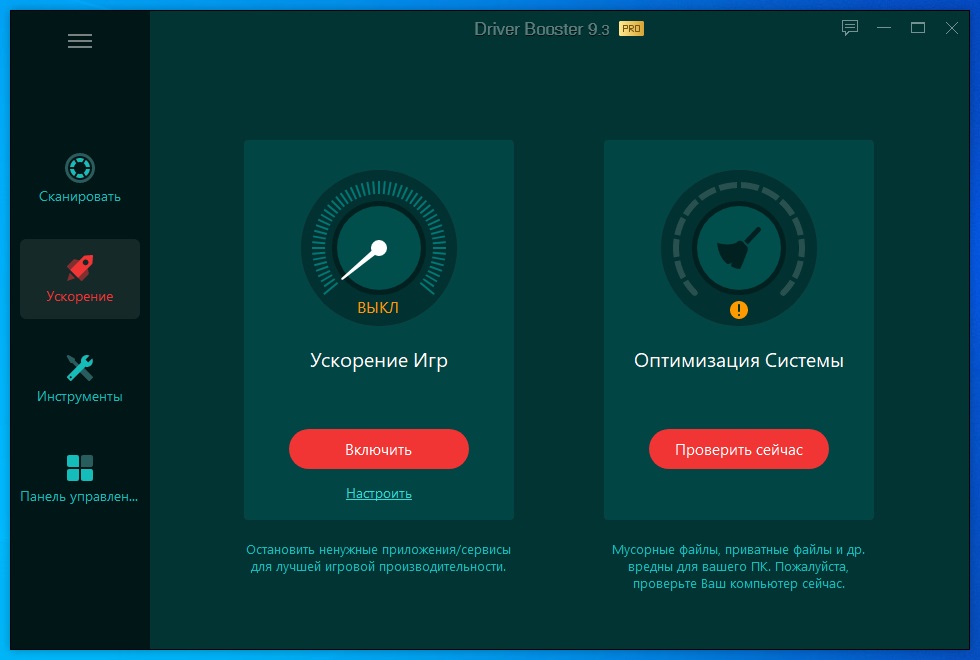Open the Настроить settings link

click(379, 493)
